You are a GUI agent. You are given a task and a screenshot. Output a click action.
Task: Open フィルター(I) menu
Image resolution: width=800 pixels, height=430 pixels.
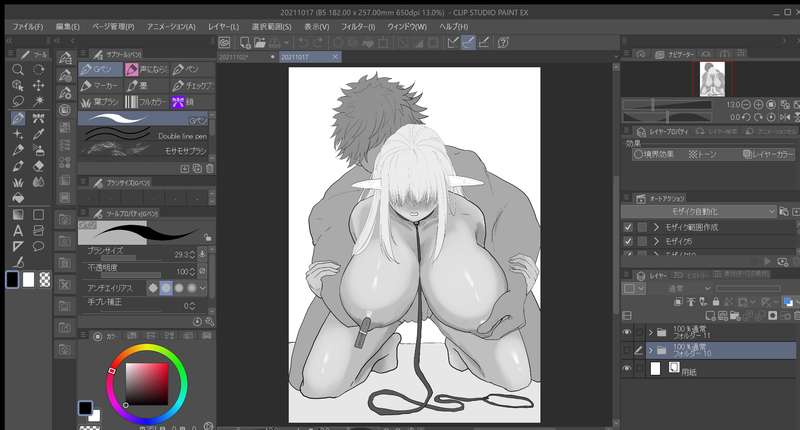(358, 27)
